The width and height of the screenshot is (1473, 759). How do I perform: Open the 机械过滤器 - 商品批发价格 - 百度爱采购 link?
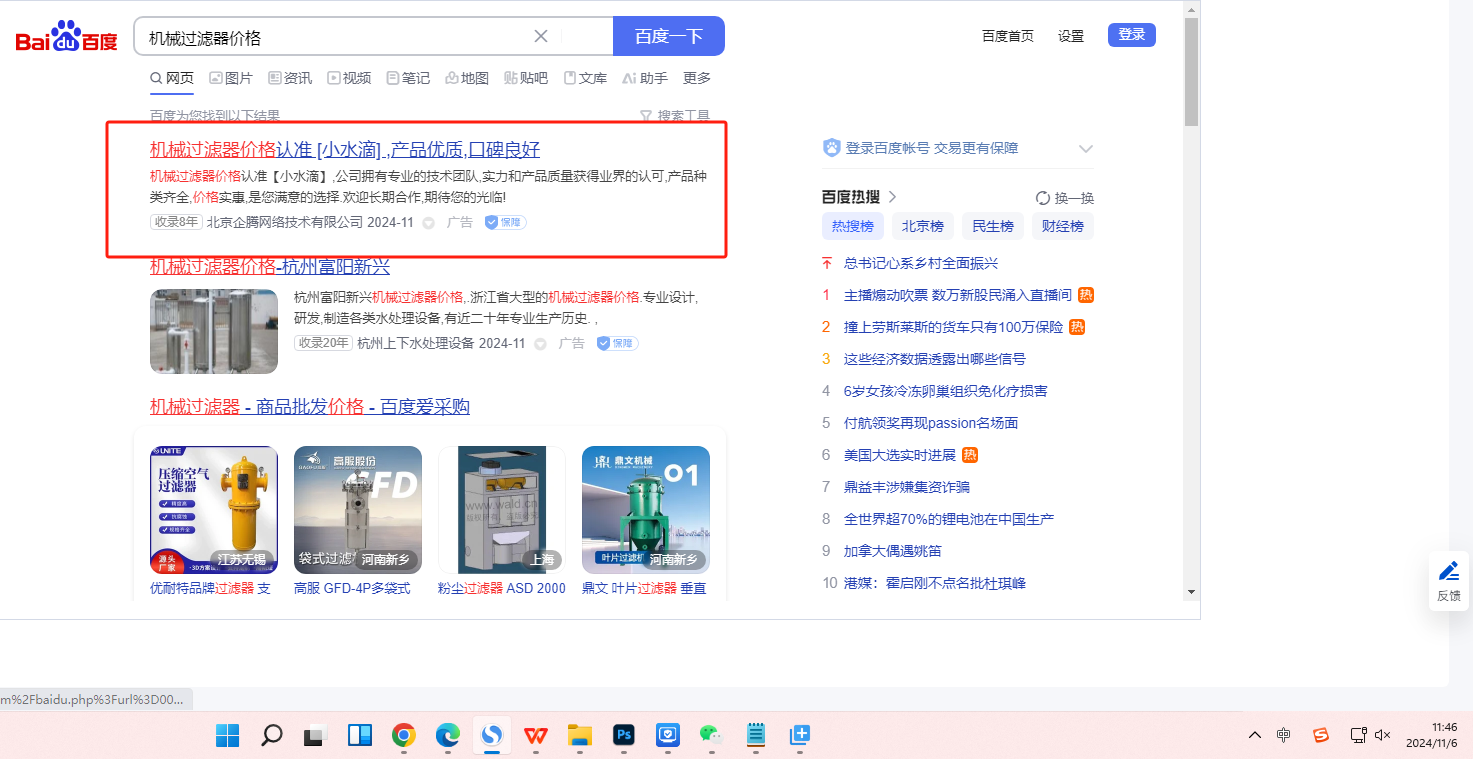pos(310,407)
